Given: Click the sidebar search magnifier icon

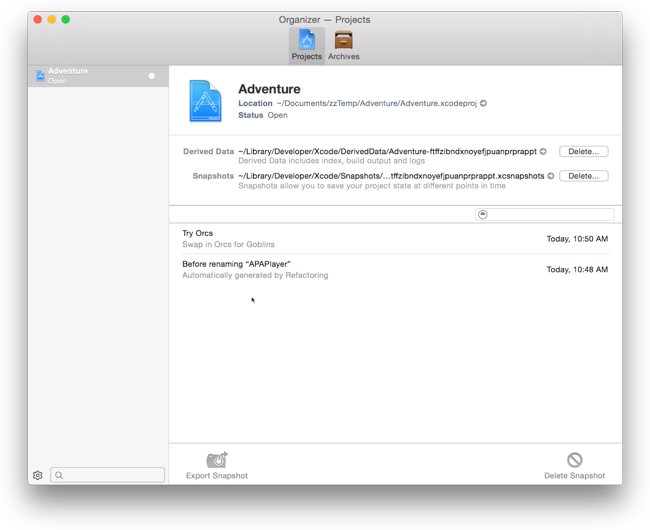Looking at the screenshot, I should (59, 475).
